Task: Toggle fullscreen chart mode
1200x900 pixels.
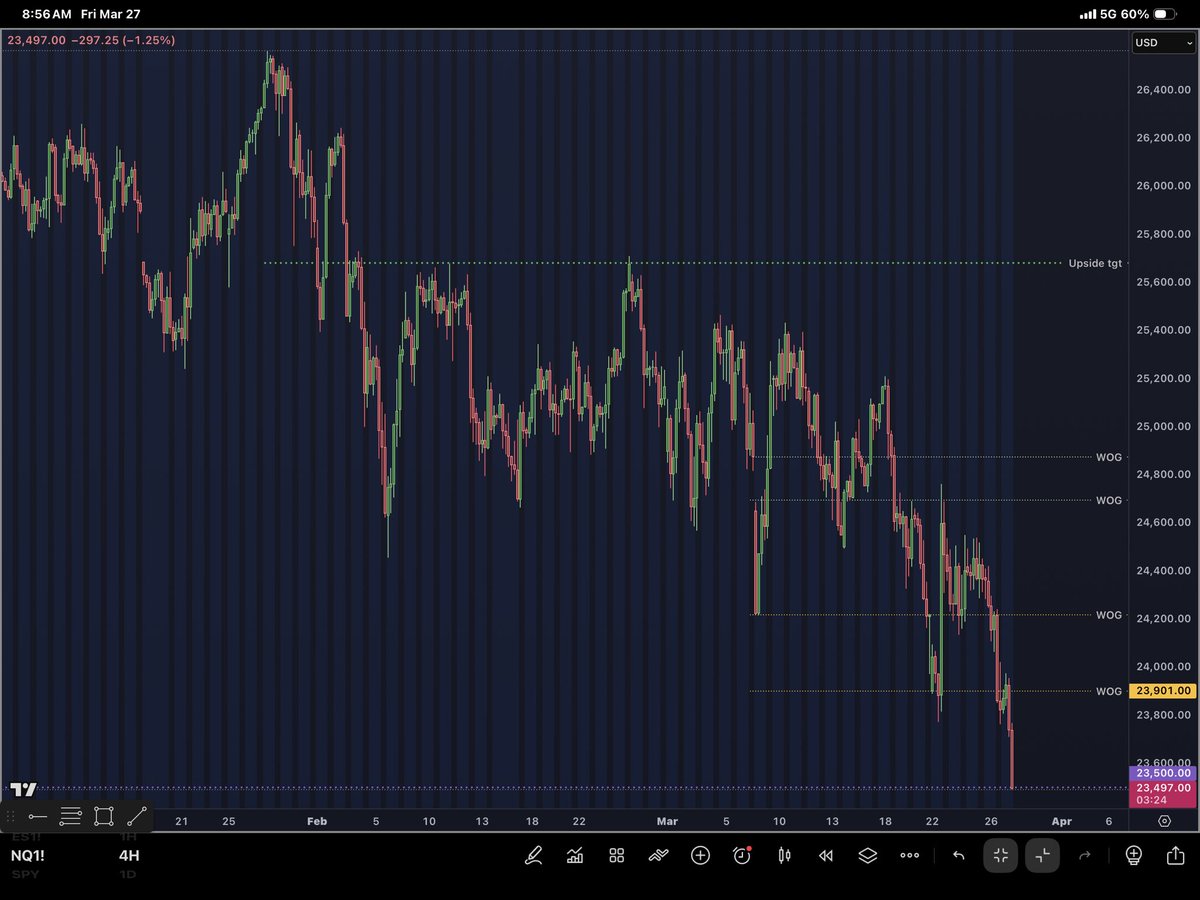Action: pos(1000,856)
